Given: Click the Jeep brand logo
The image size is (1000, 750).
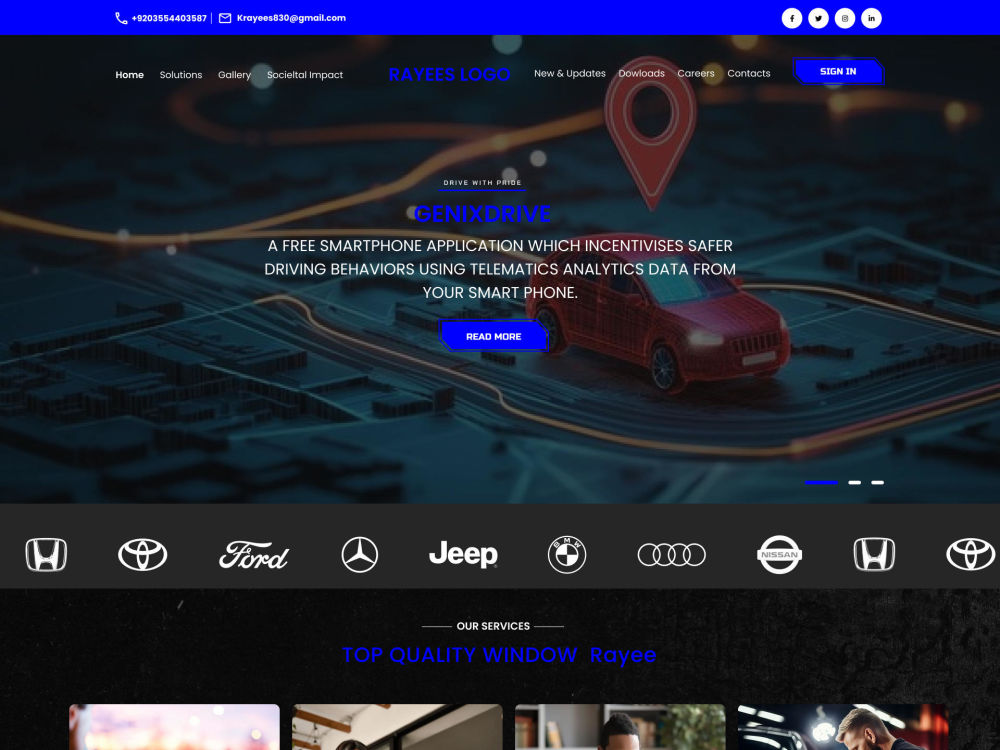Looking at the screenshot, I should click(463, 554).
